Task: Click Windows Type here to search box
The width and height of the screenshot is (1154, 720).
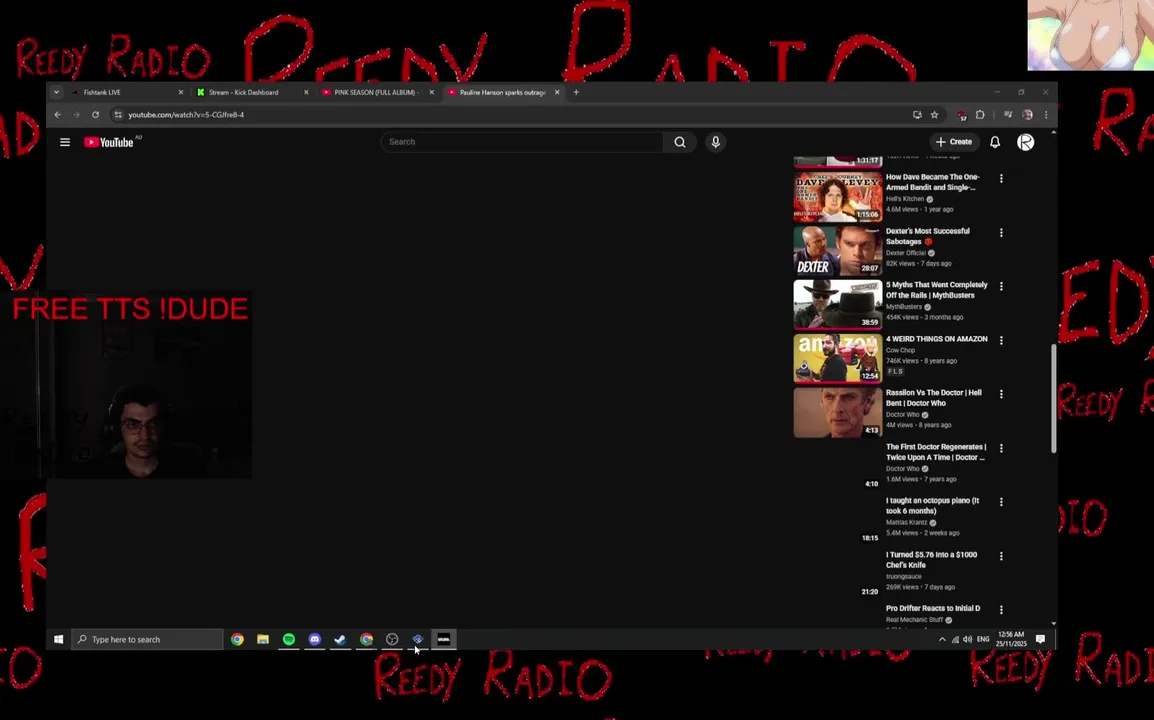Action: 147,639
